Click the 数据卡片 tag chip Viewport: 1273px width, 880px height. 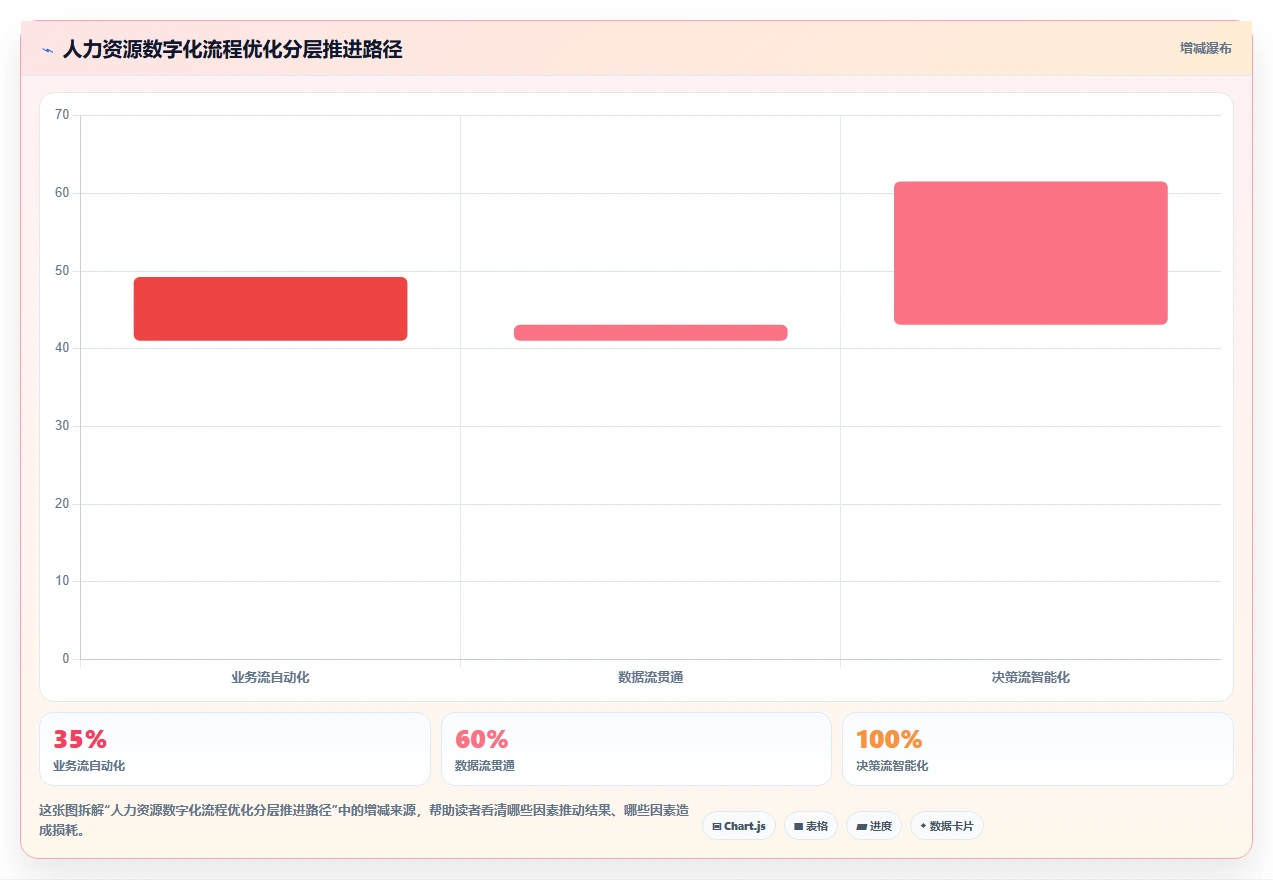click(947, 826)
